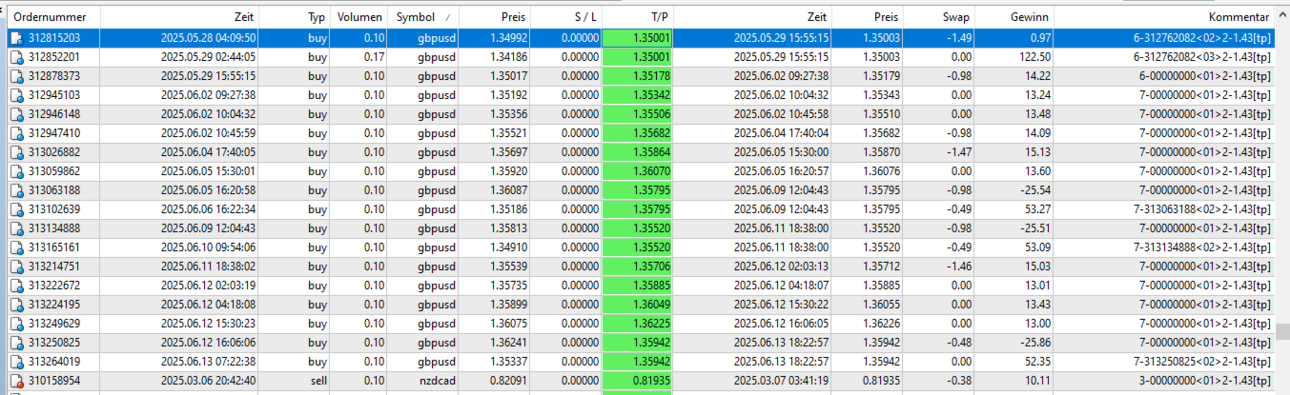This screenshot has height=395, width=1290.
Task: Click comment 6-312762082<03>2-1.43[tp]
Action: click(x=1202, y=57)
